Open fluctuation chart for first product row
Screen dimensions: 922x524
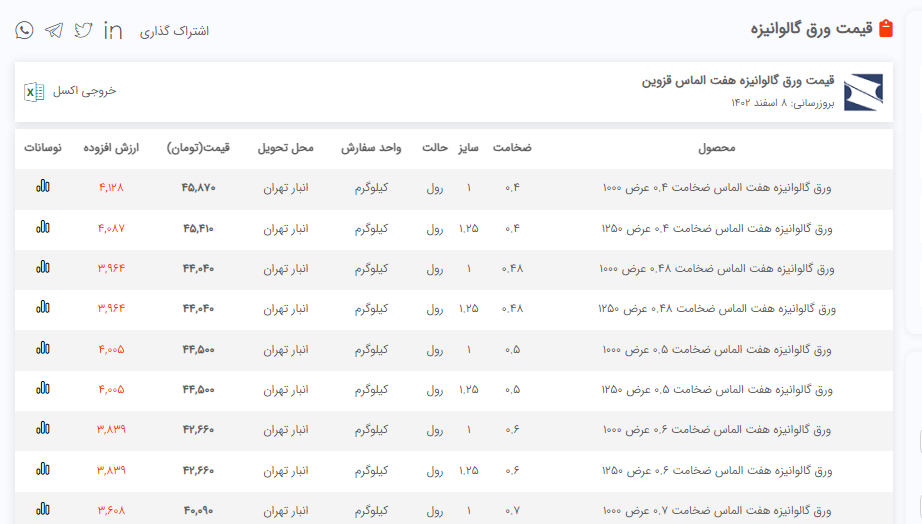point(42,186)
